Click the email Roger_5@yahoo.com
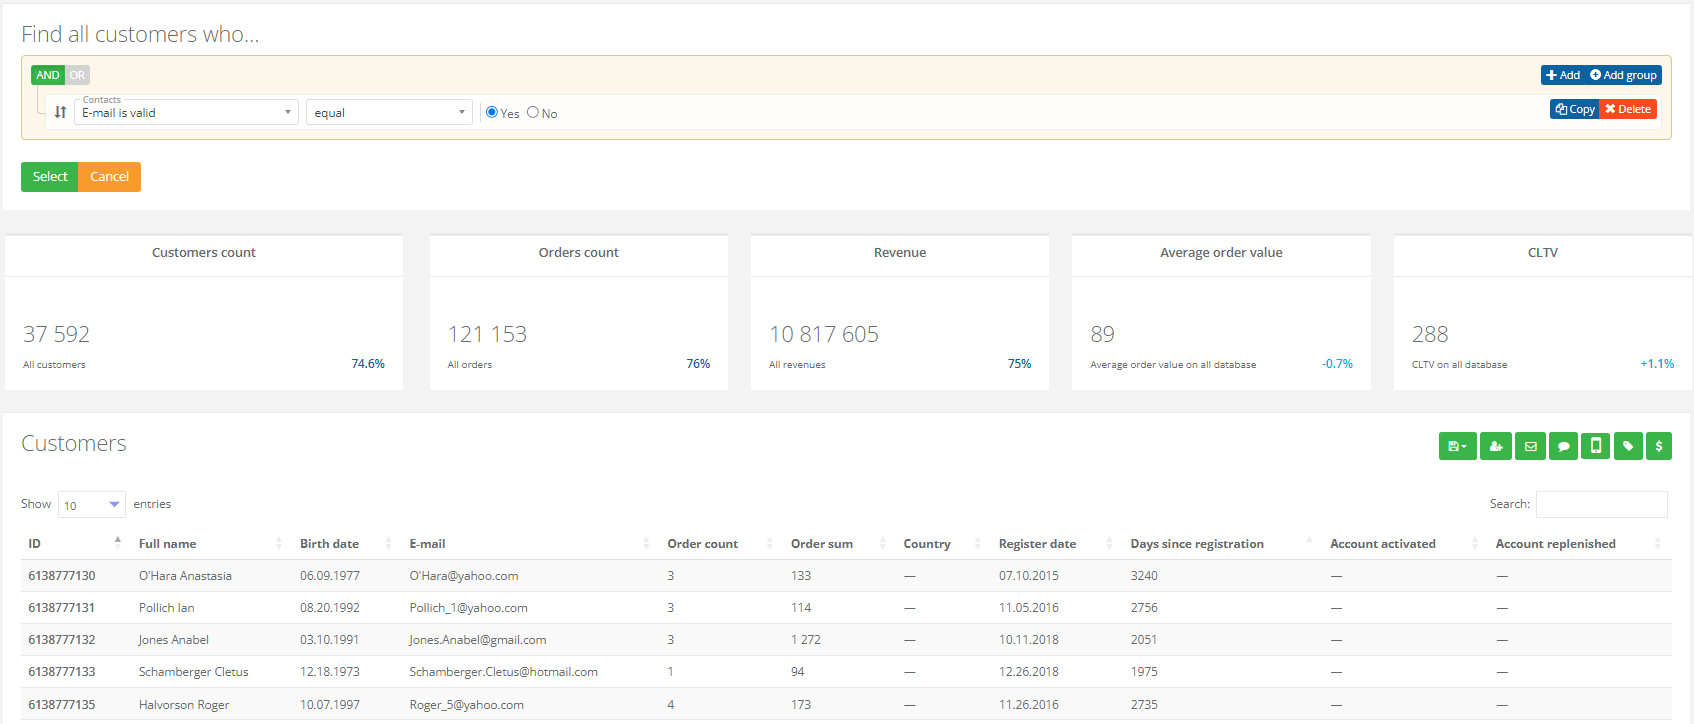This screenshot has height=724, width=1694. point(466,705)
